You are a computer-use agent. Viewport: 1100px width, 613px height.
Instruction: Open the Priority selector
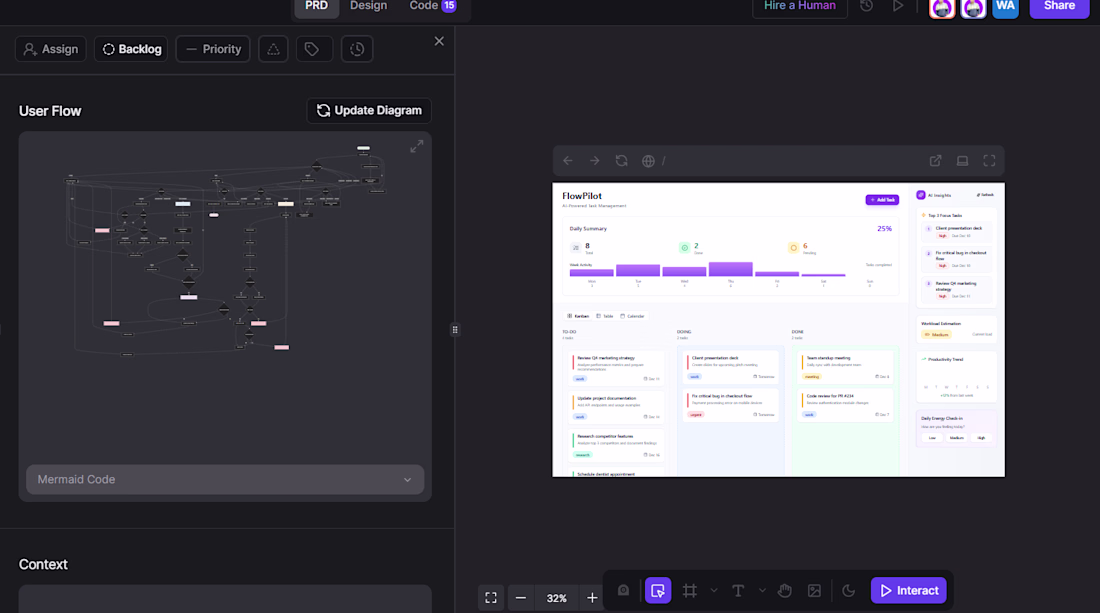(x=213, y=49)
